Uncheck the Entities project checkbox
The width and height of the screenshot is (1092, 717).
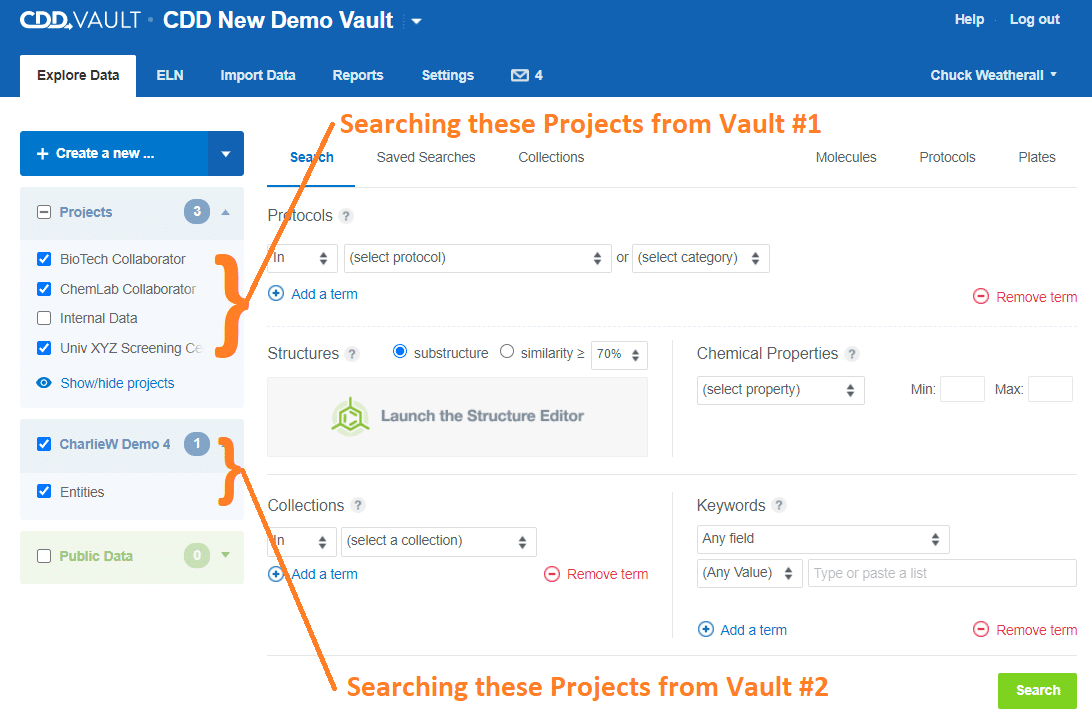[44, 491]
